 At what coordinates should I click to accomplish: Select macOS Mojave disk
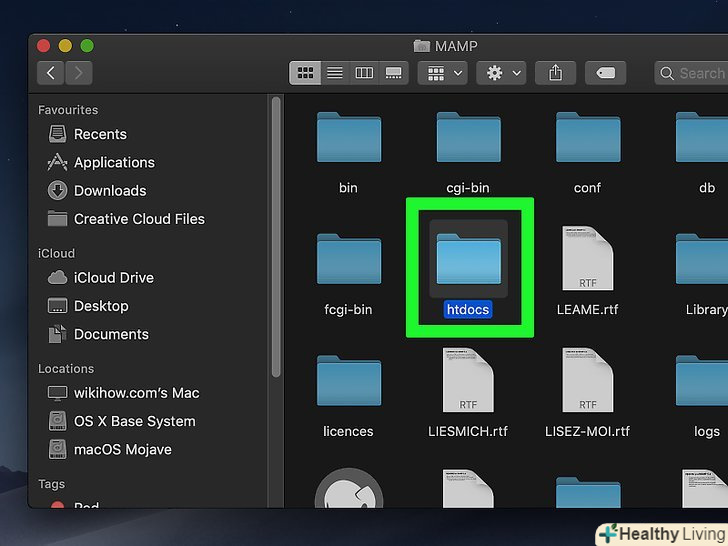[x=110, y=449]
